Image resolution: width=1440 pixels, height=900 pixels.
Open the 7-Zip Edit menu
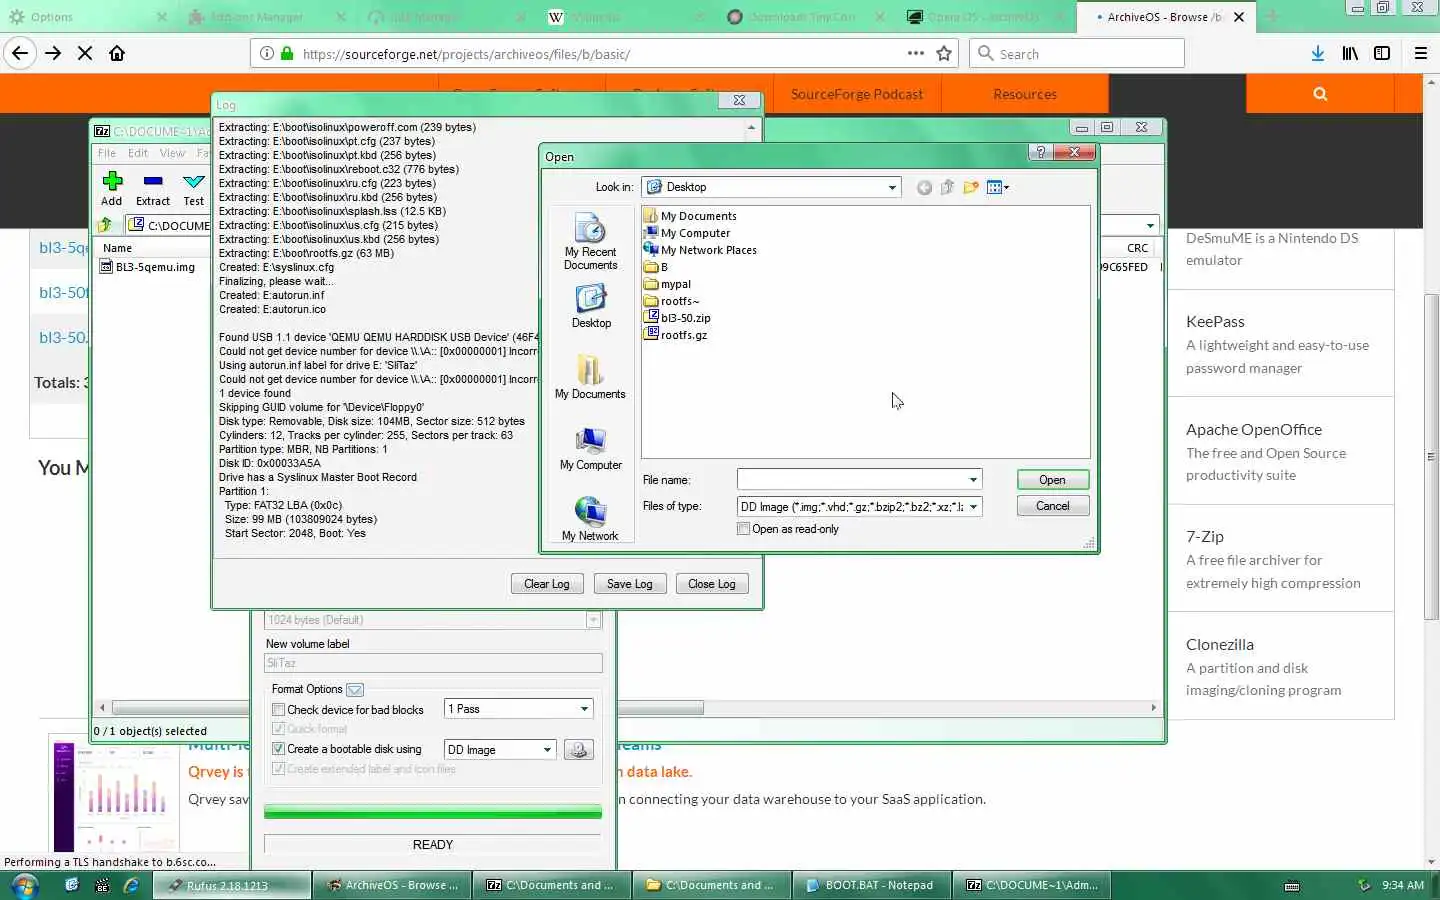[x=138, y=153]
